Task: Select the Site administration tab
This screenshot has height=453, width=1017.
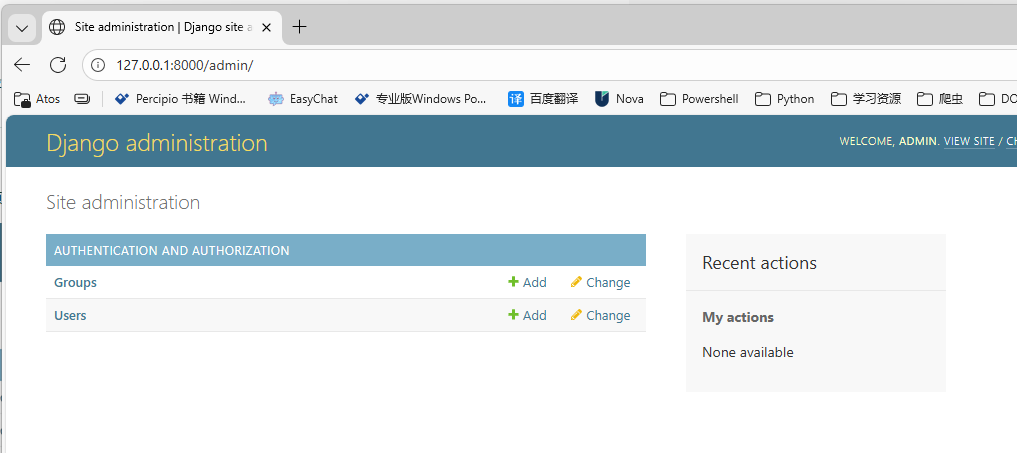Action: [x=162, y=27]
